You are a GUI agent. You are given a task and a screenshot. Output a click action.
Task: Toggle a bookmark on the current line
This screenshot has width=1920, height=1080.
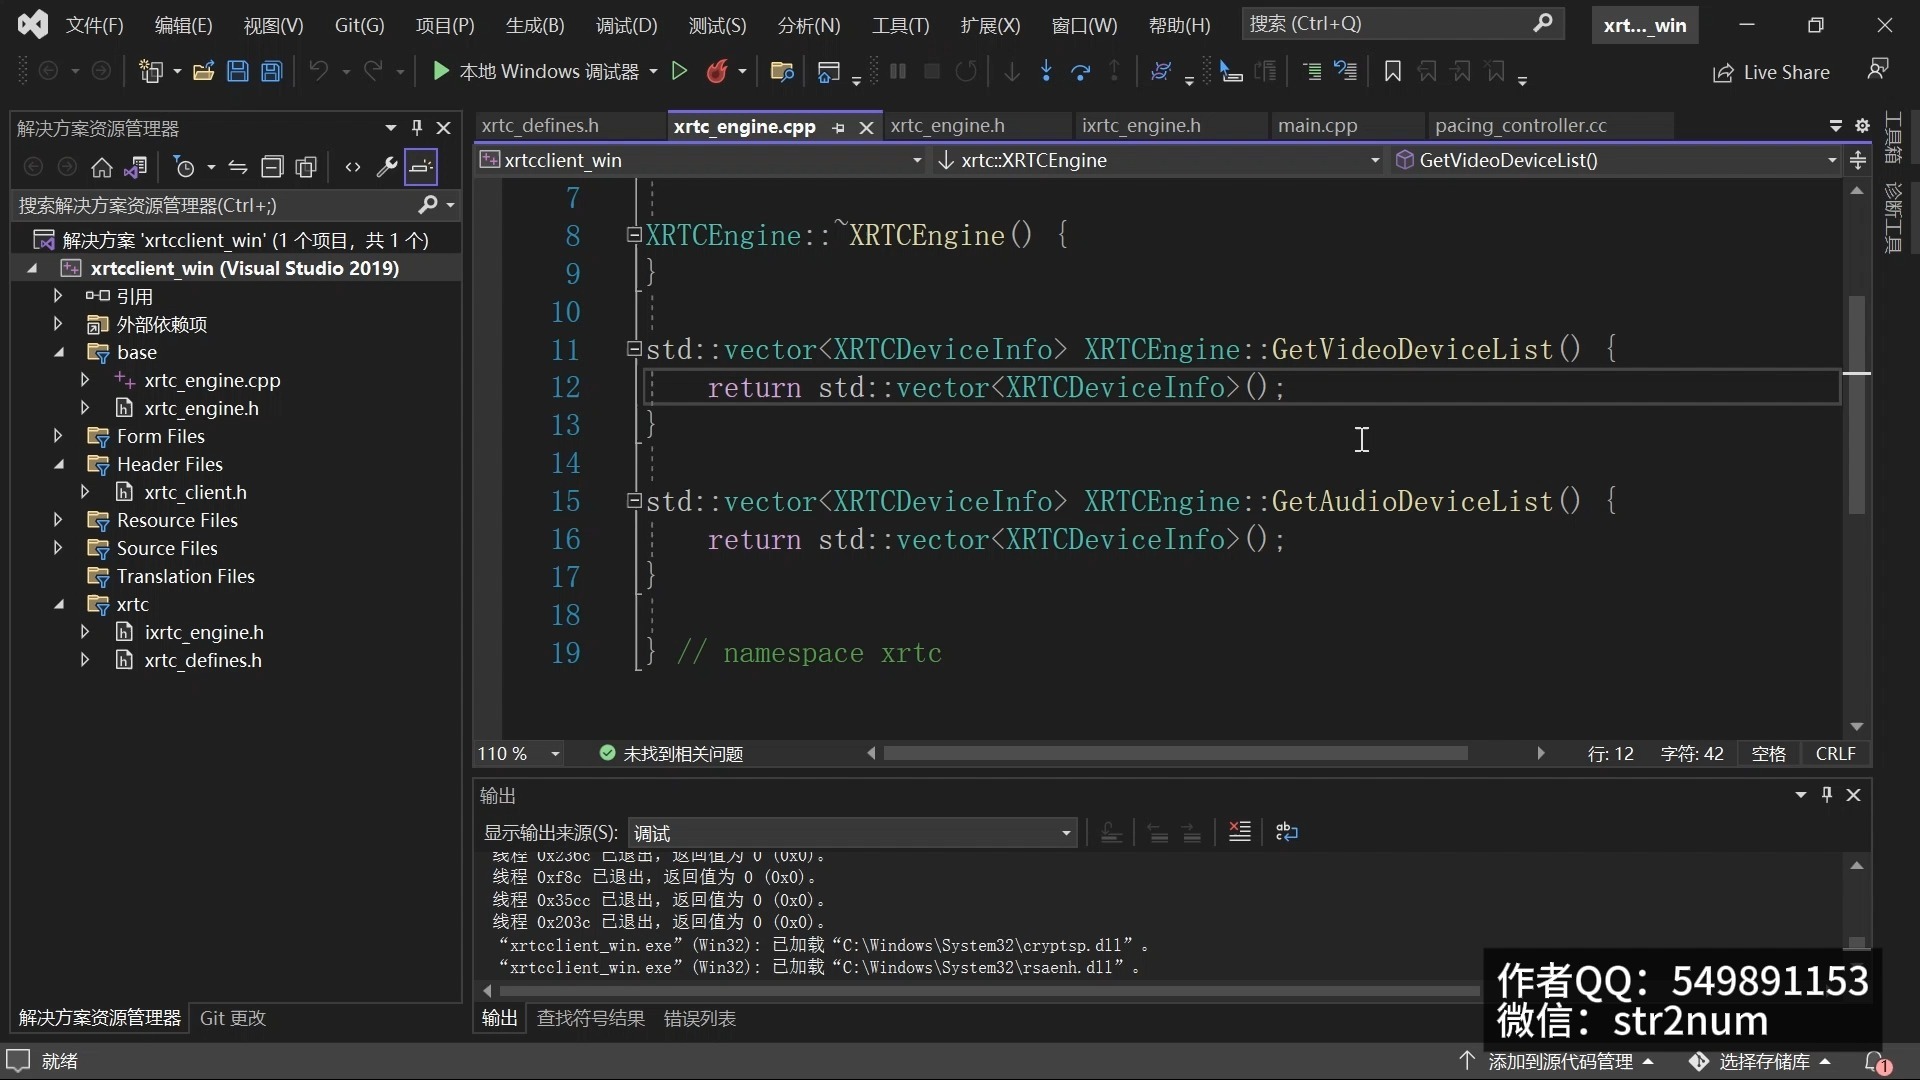[x=1392, y=71]
